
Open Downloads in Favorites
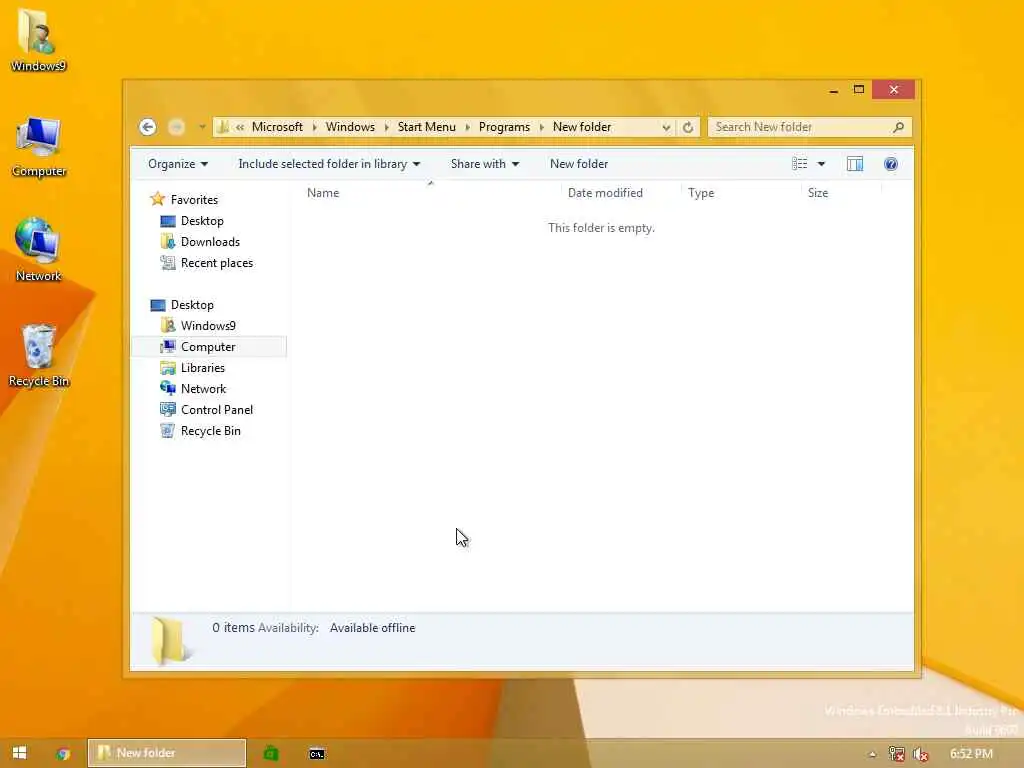point(210,242)
